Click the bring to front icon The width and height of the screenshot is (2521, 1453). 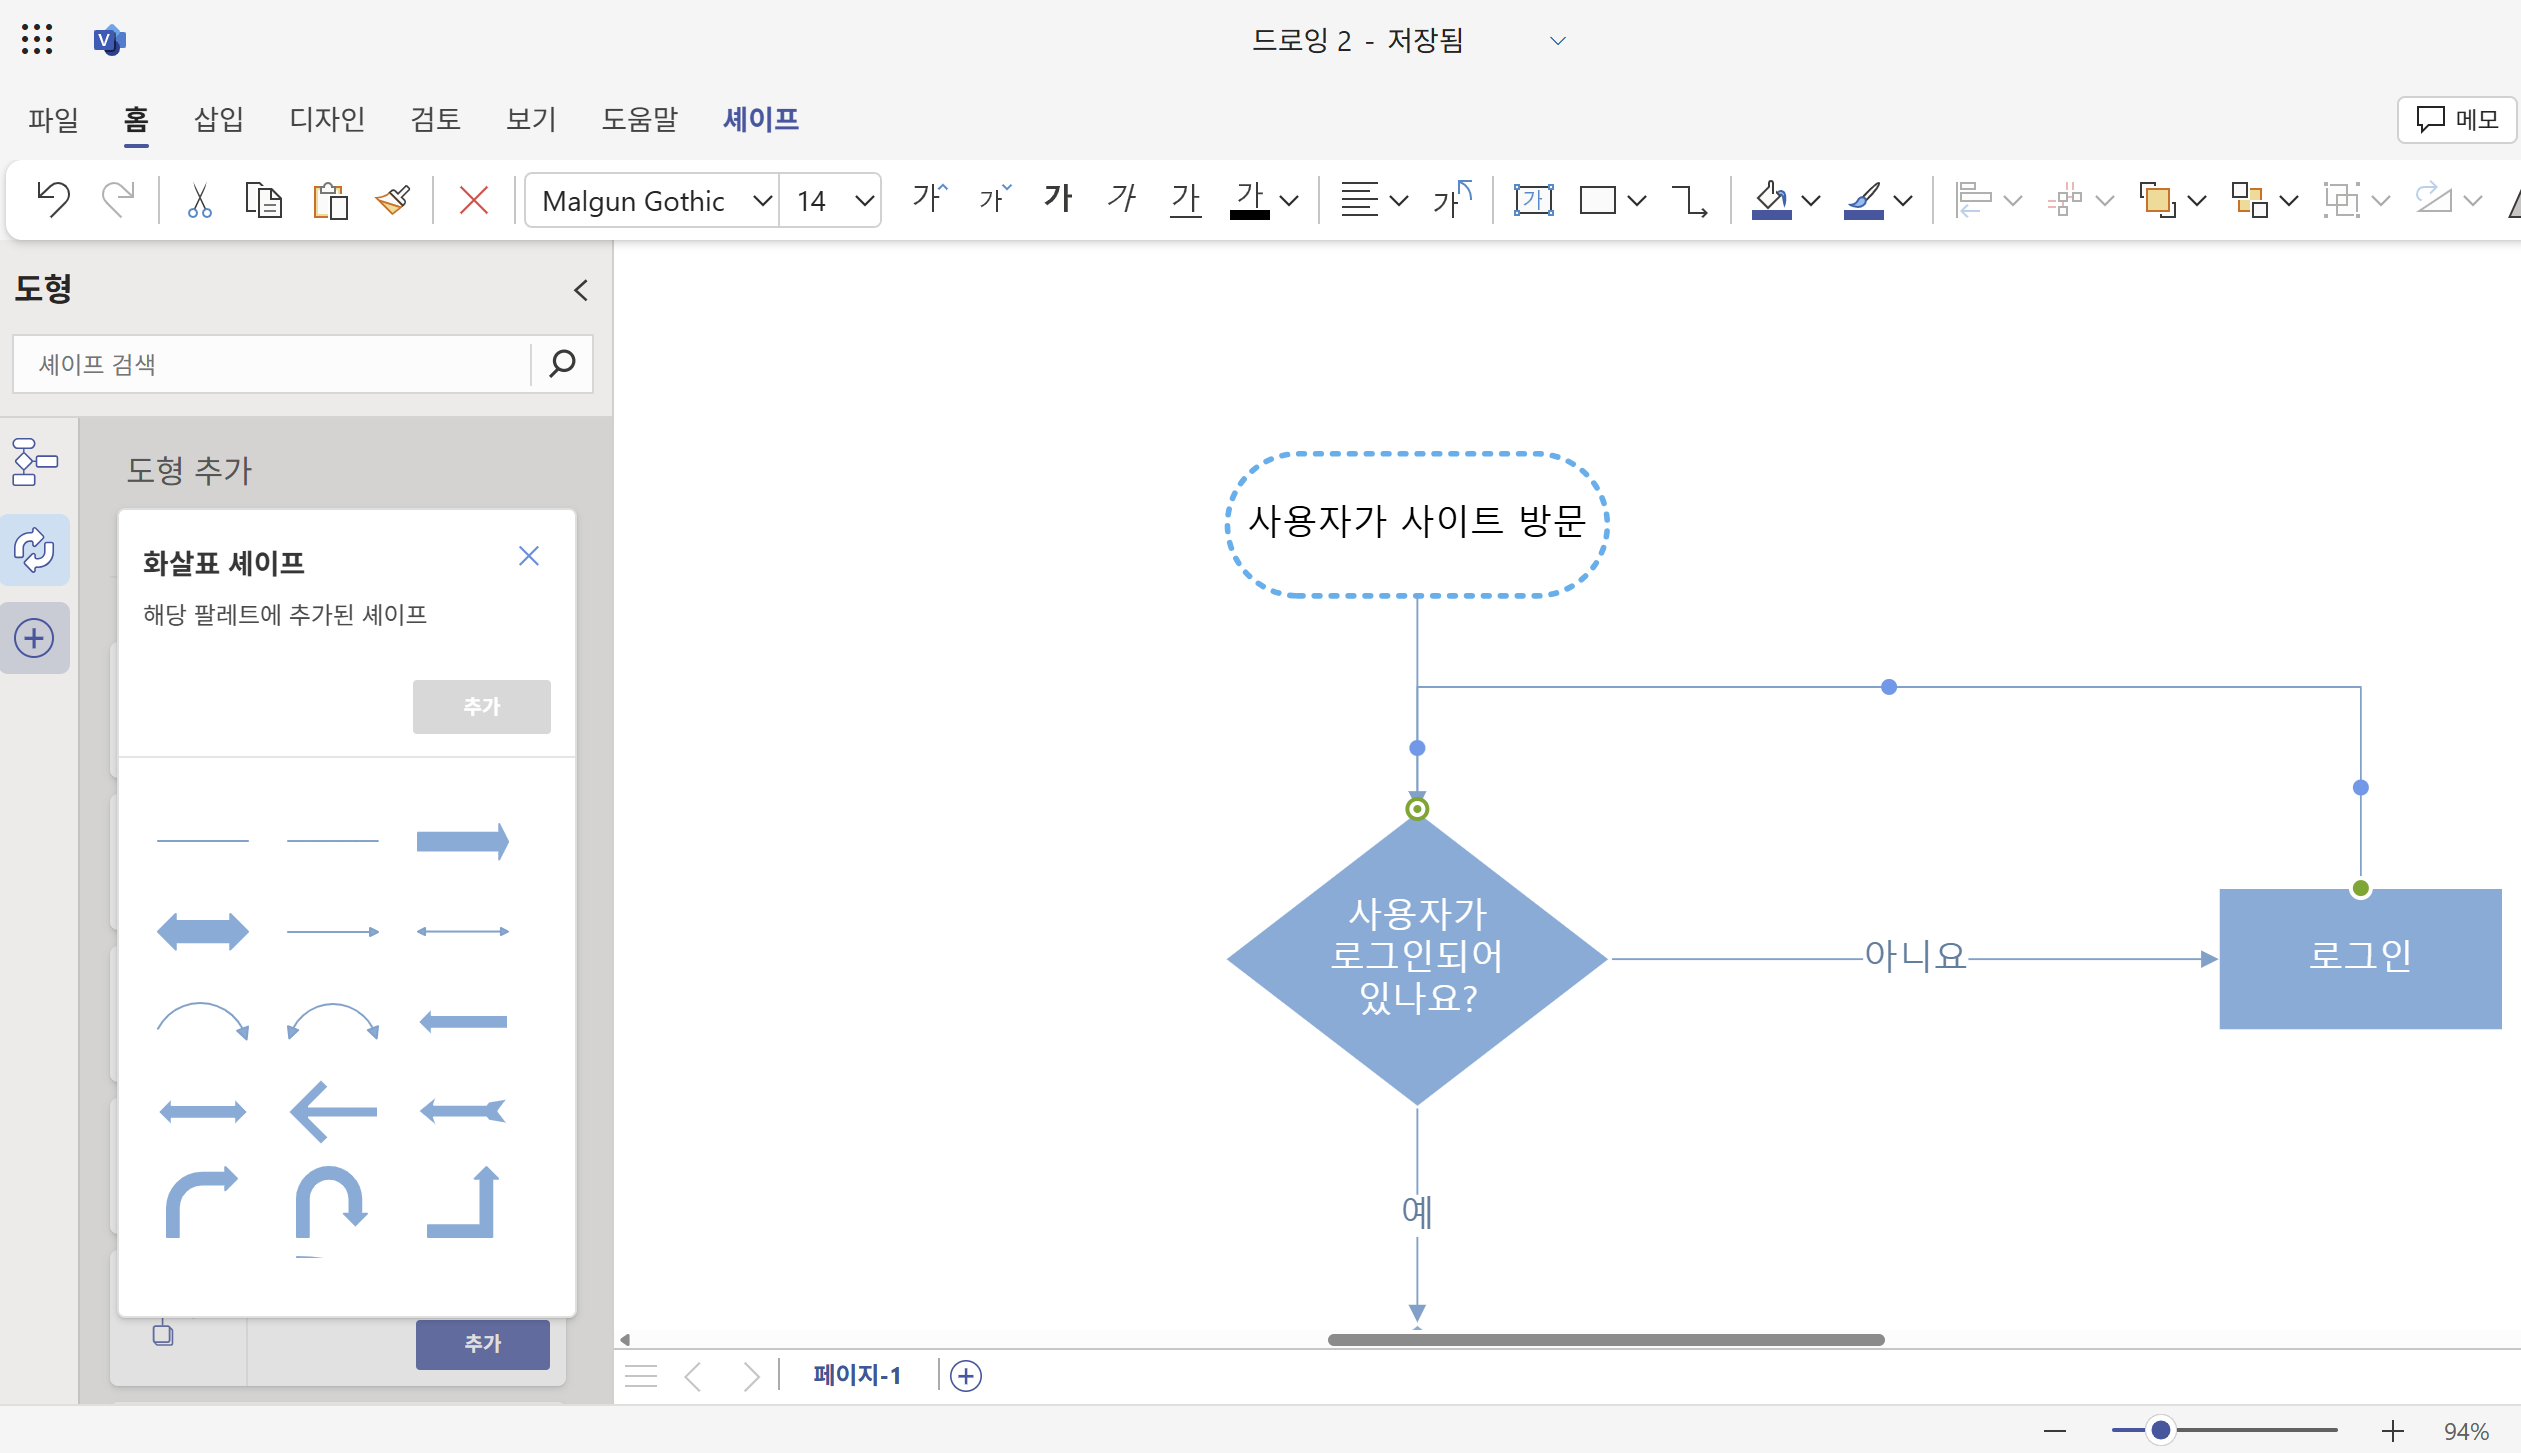pos(2157,199)
